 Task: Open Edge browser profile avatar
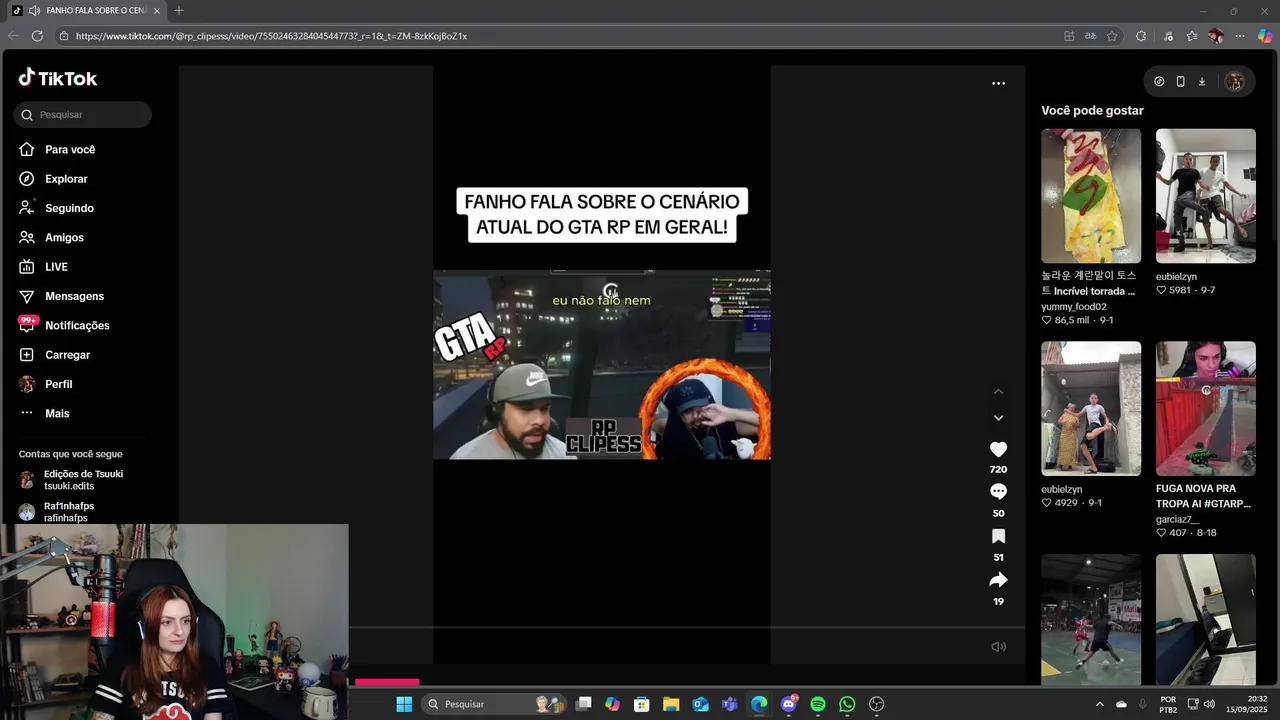pyautogui.click(x=1216, y=36)
